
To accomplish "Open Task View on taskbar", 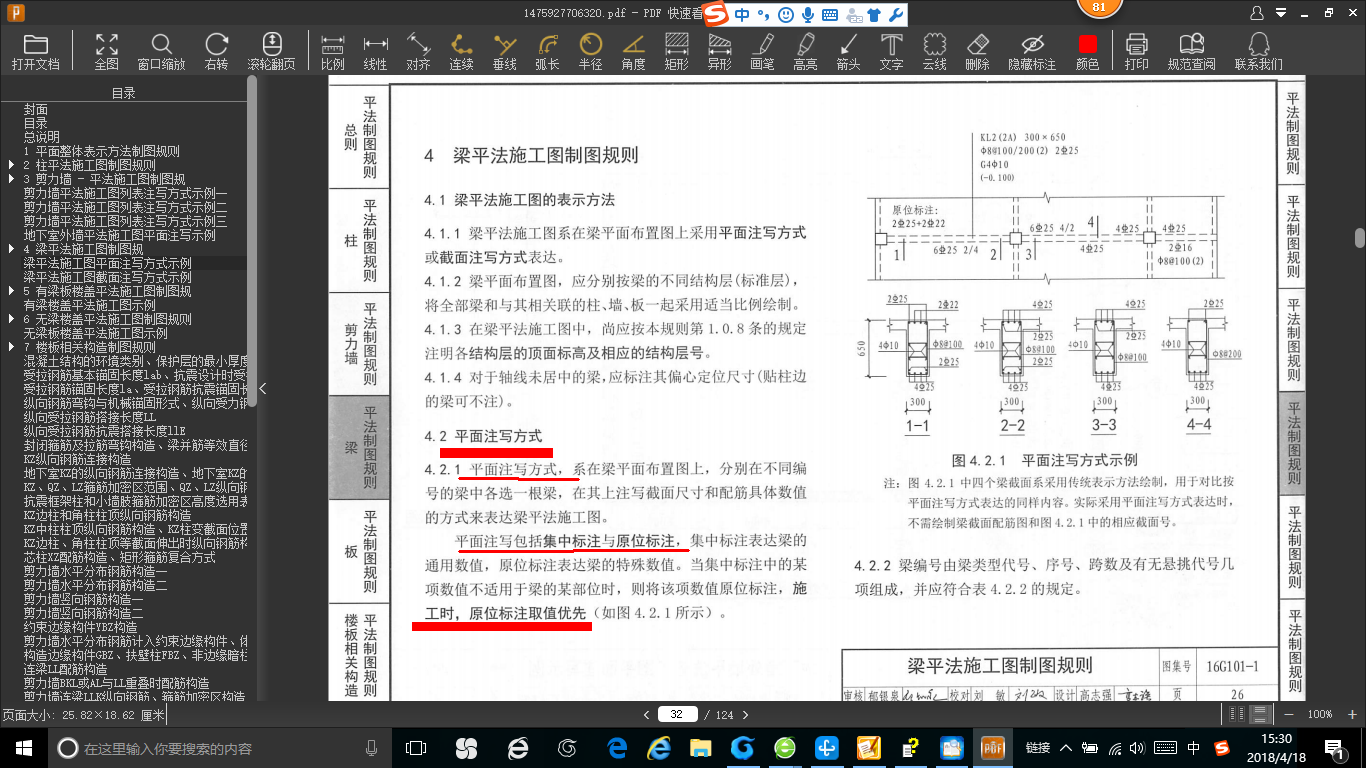I will (415, 748).
